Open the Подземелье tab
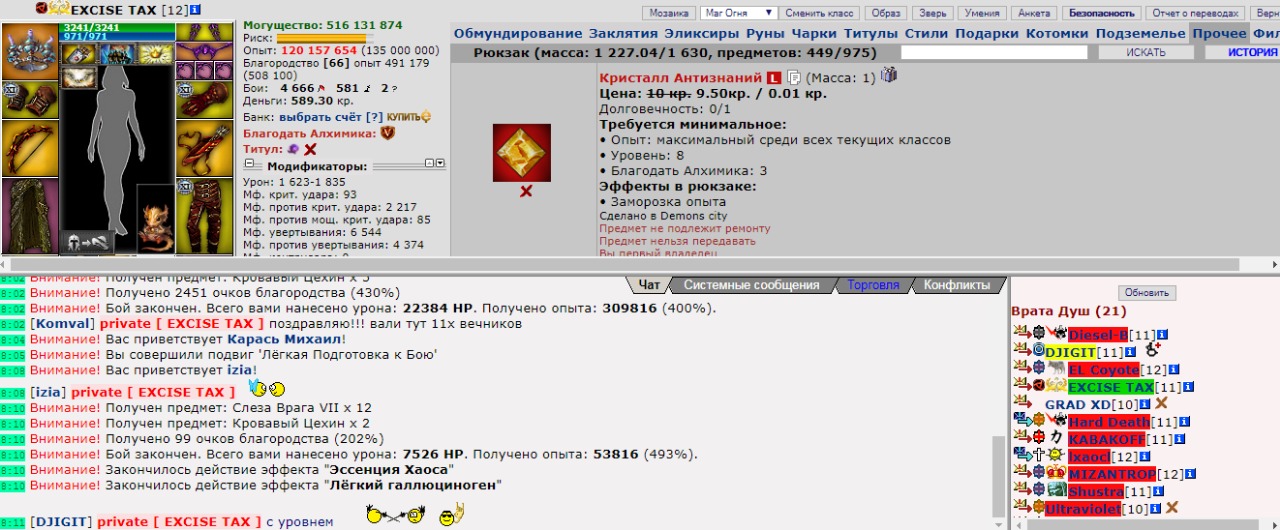 coord(1140,33)
